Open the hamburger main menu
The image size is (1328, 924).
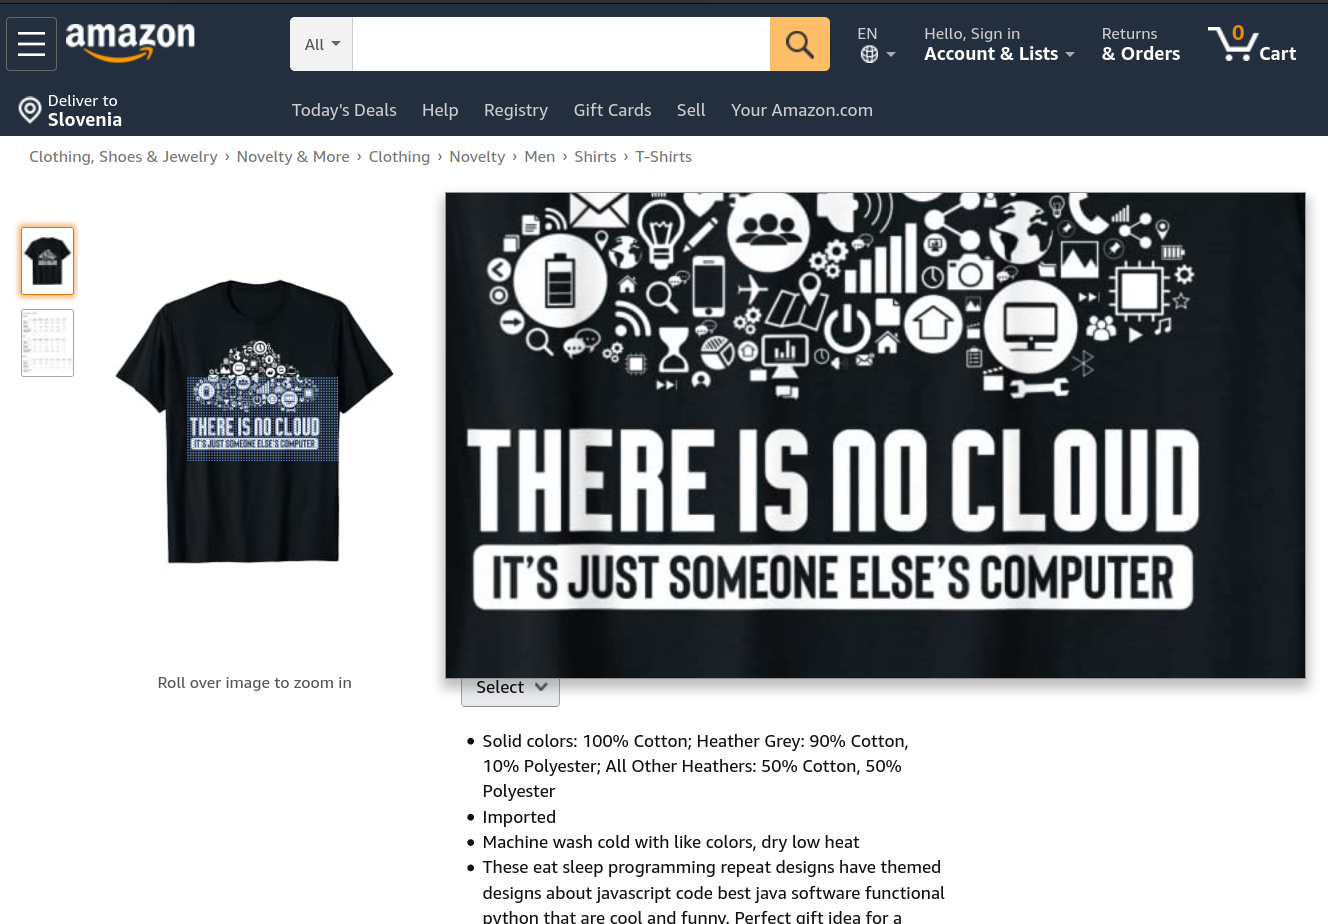31,44
